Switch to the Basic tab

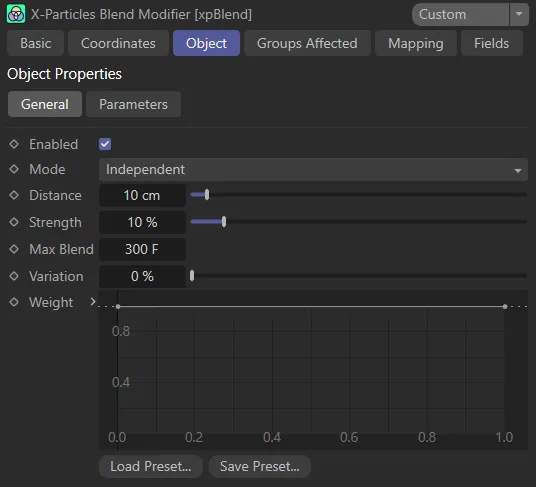click(36, 43)
